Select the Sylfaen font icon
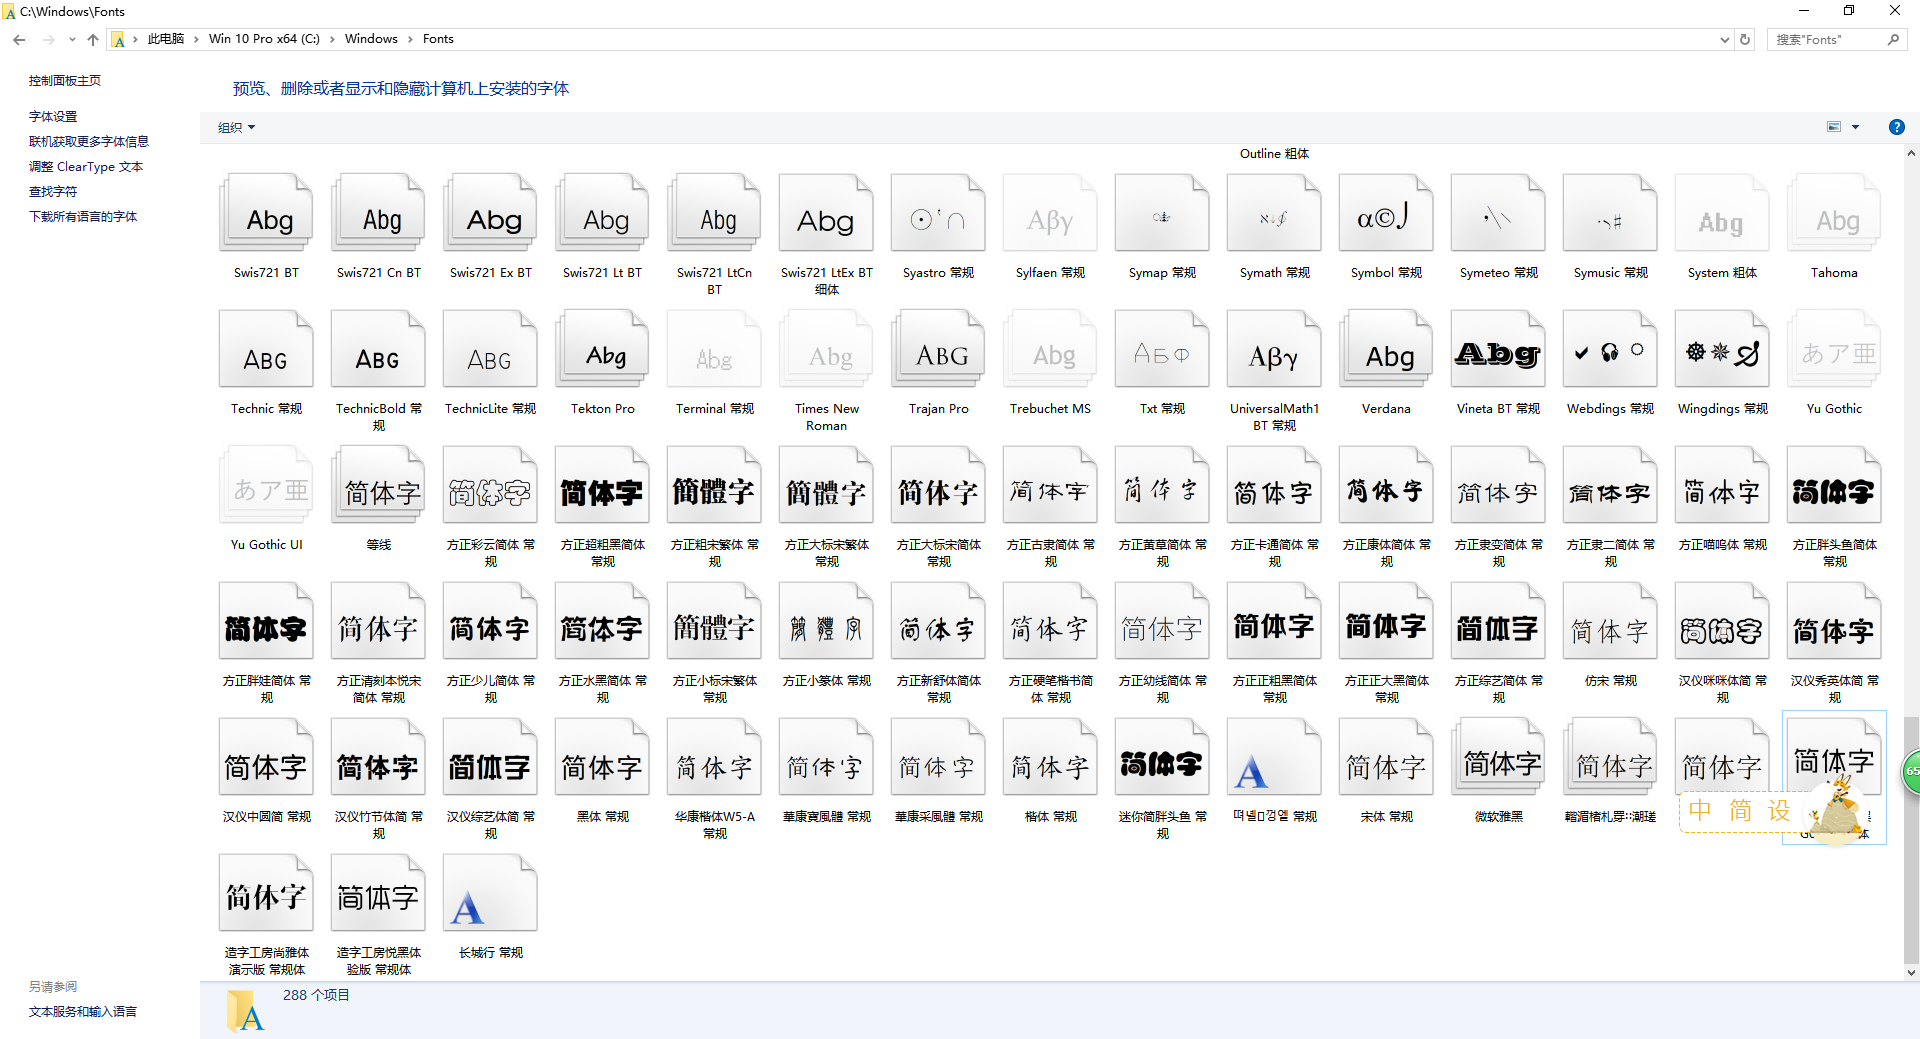This screenshot has height=1039, width=1920. pos(1050,214)
